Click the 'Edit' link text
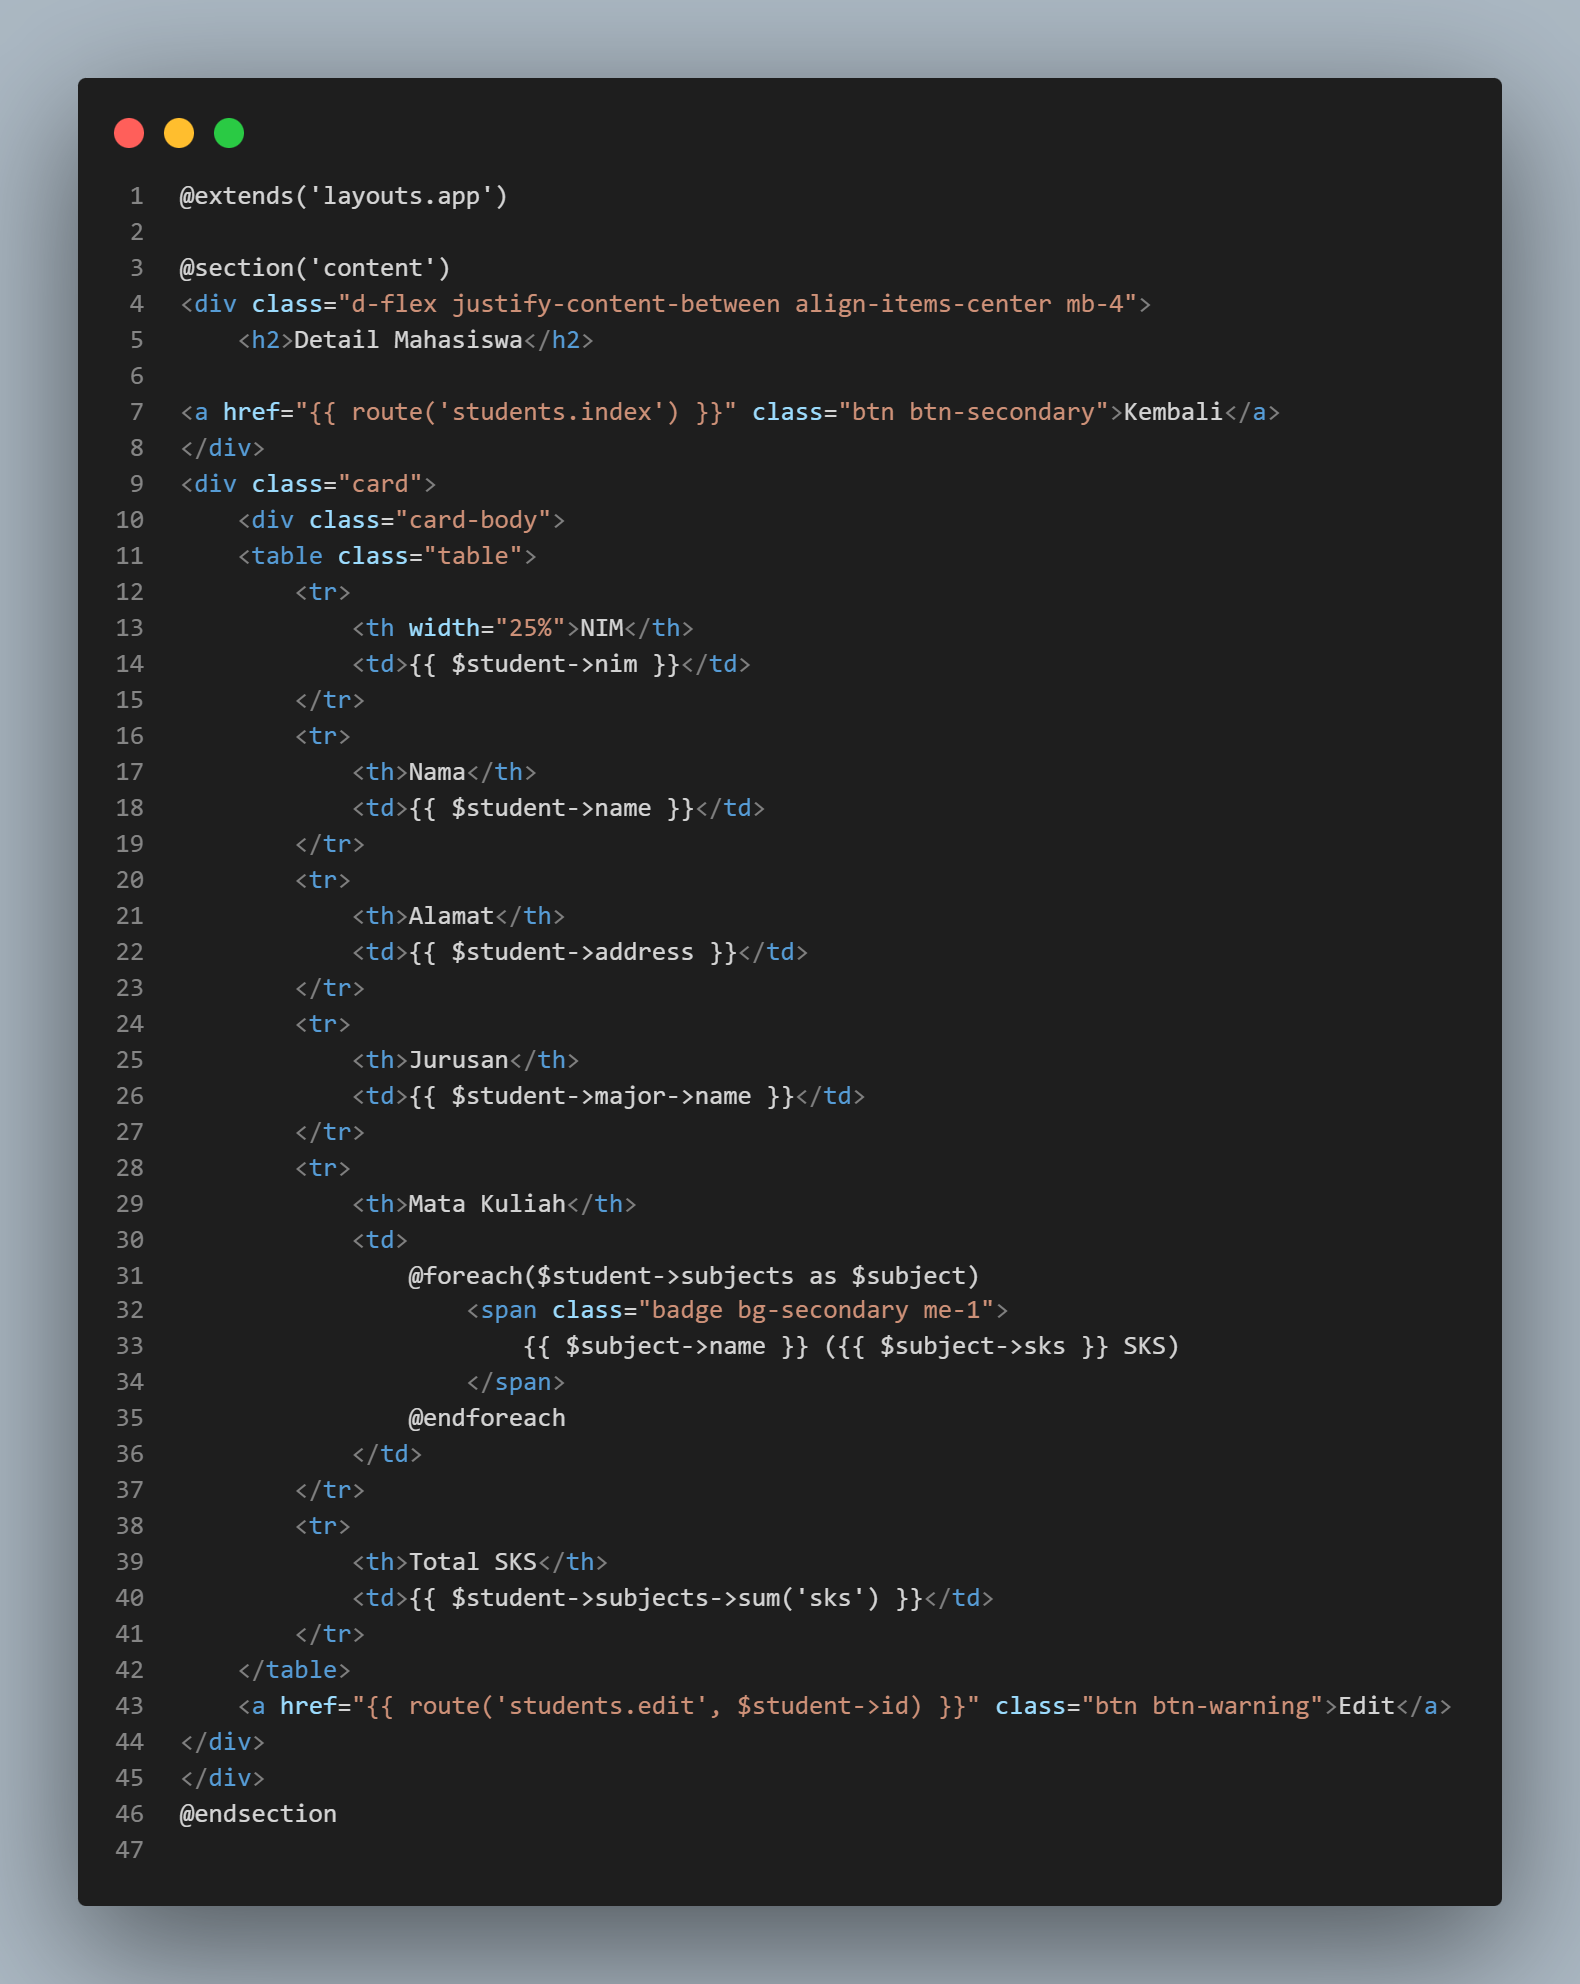 click(1366, 1706)
